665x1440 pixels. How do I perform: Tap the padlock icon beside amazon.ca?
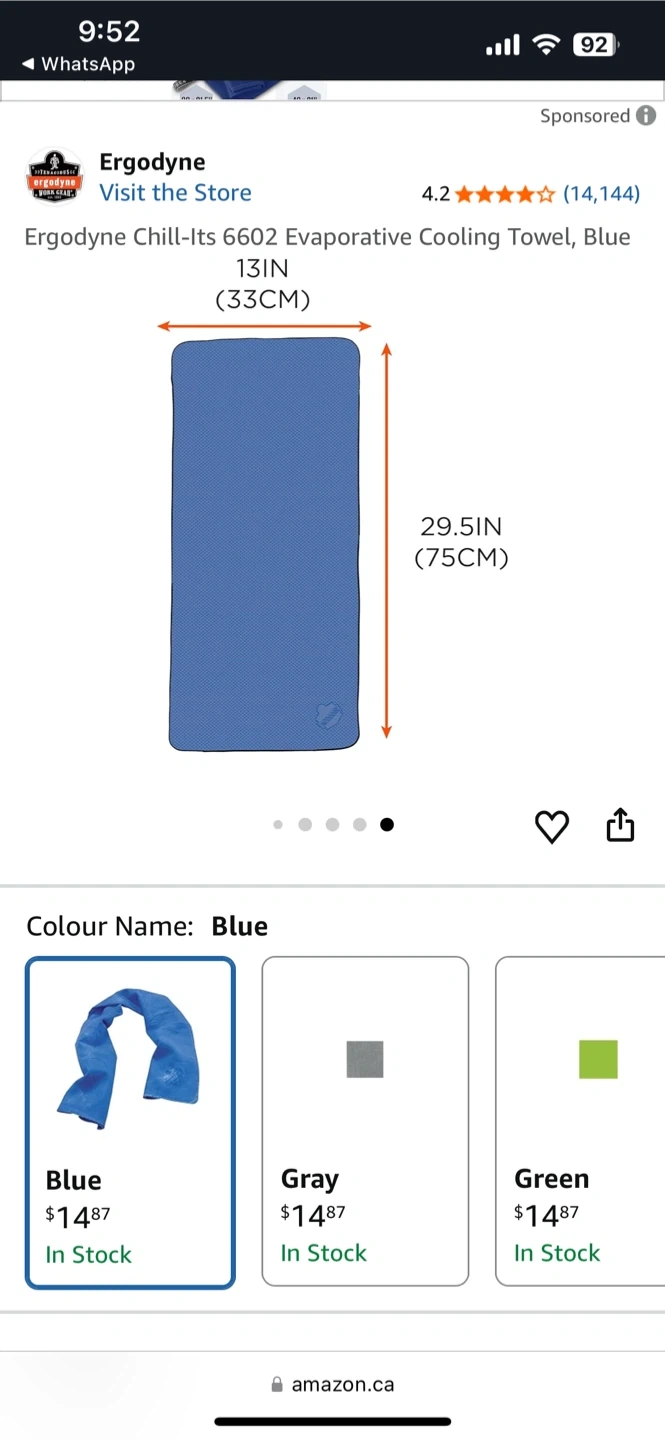(x=277, y=1385)
